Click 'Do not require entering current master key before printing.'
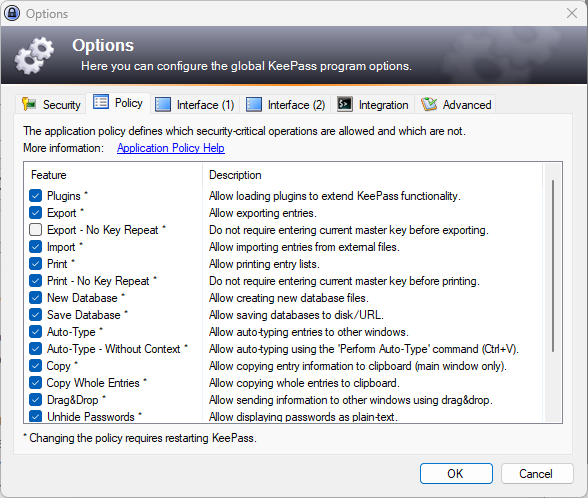 [344, 281]
